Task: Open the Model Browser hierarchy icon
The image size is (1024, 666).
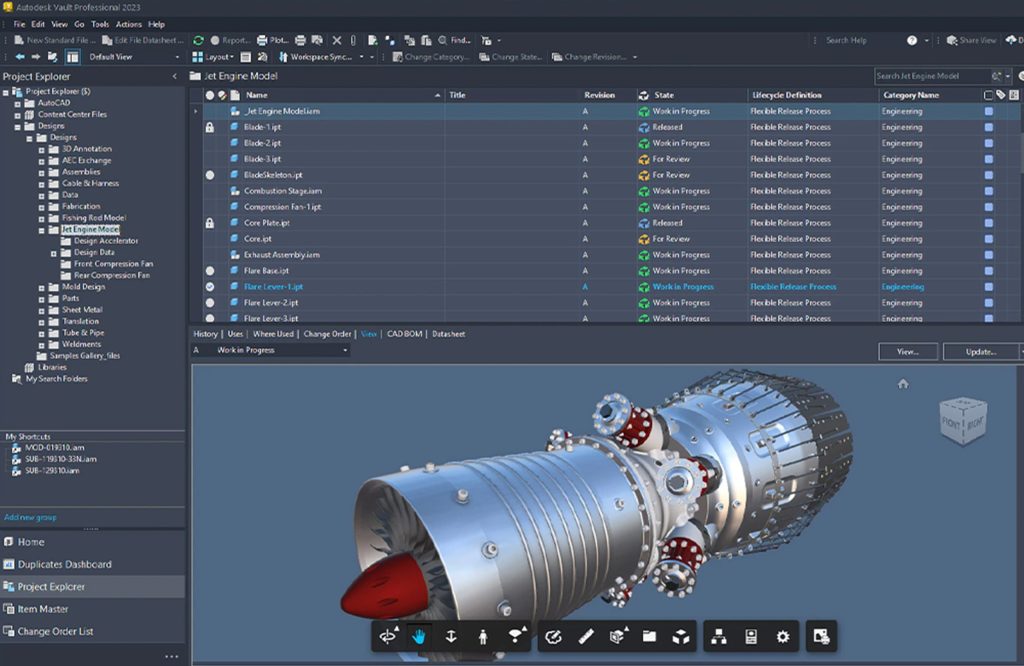Action: 718,636
